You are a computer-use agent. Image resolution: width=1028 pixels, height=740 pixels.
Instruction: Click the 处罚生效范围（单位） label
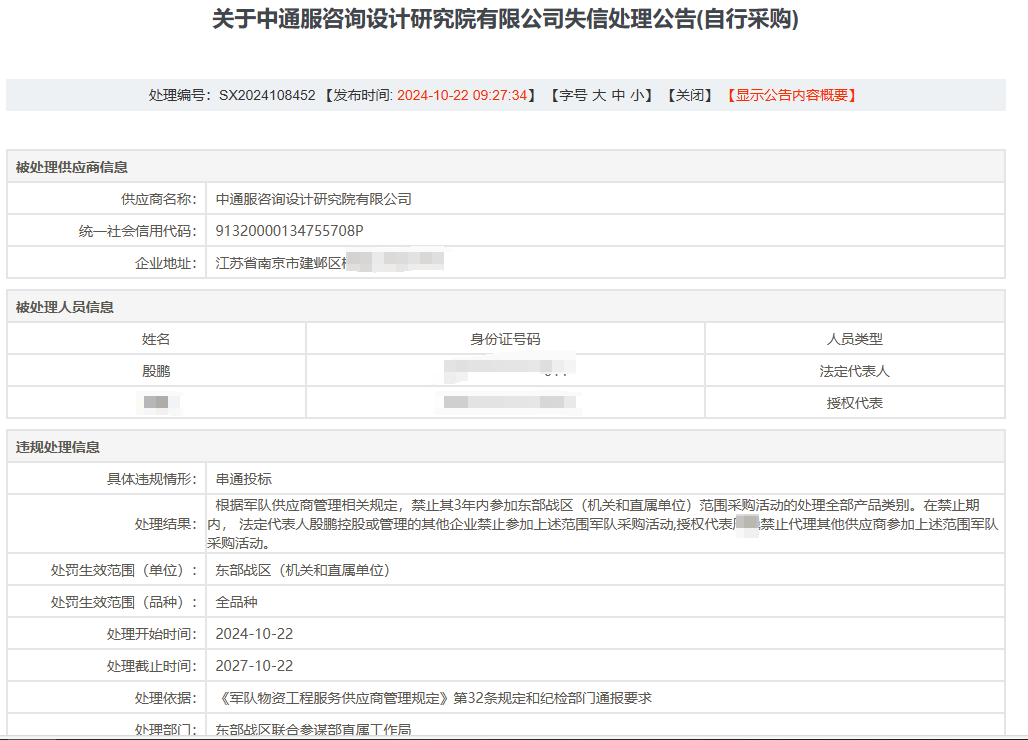pos(124,570)
